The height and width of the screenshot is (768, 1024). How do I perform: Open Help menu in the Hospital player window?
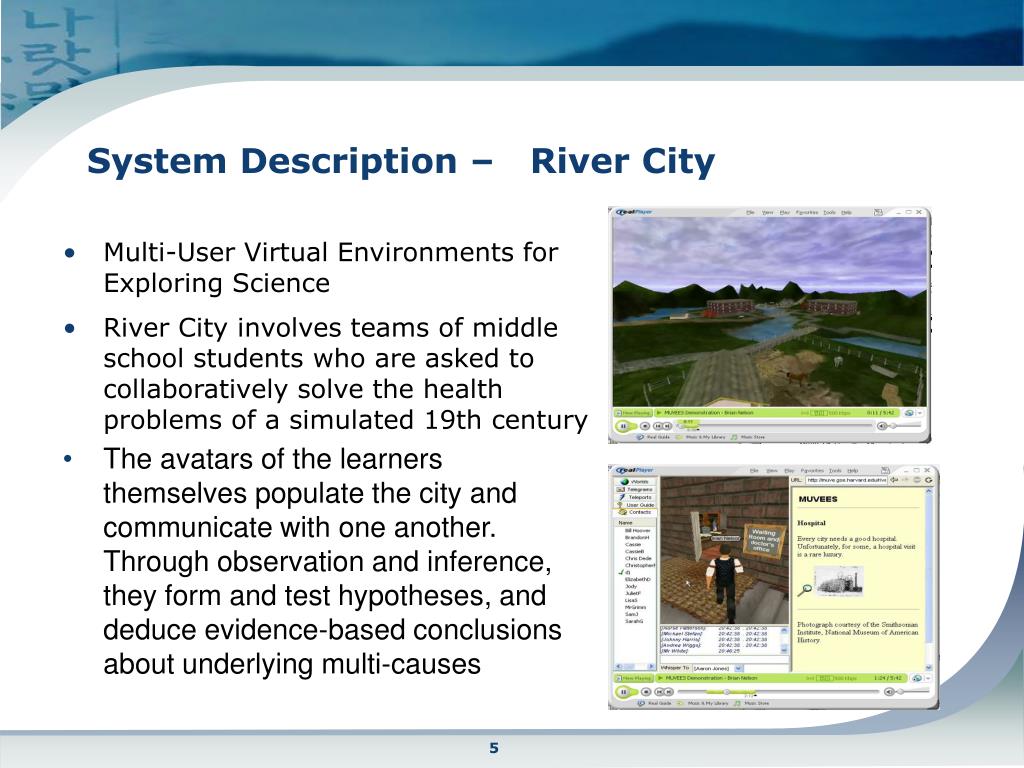point(852,471)
